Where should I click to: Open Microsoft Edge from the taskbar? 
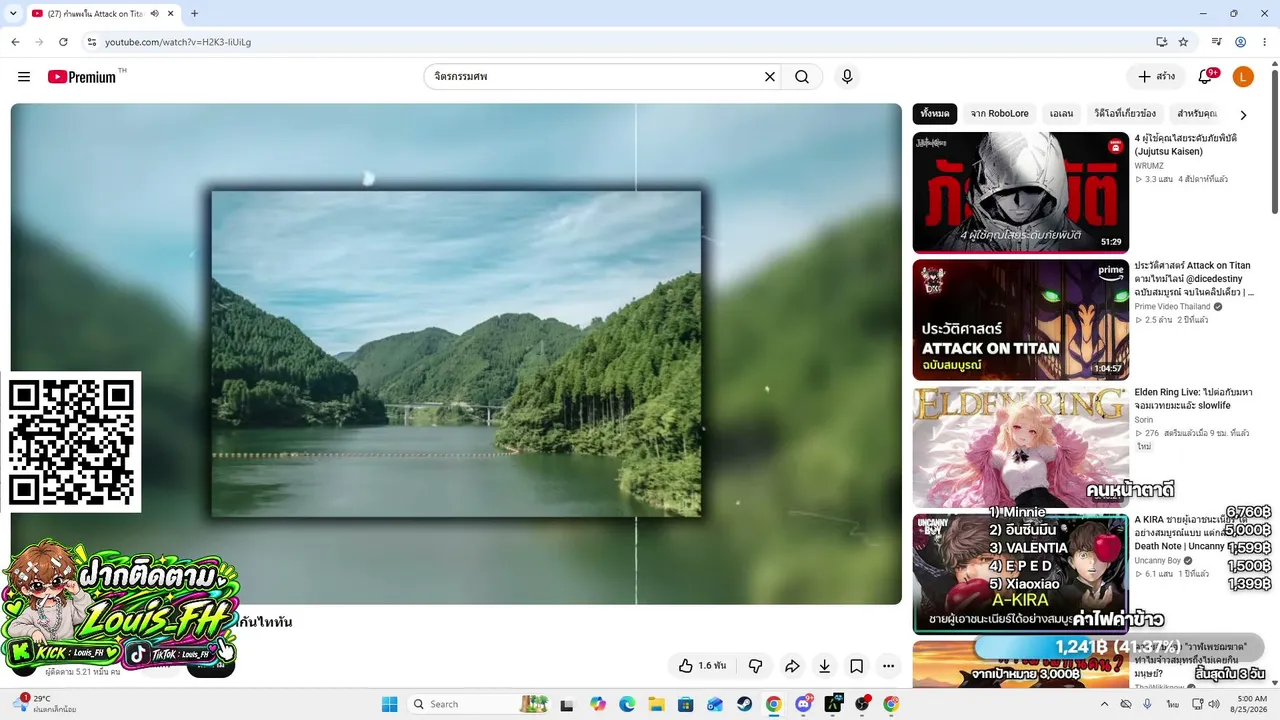627,704
